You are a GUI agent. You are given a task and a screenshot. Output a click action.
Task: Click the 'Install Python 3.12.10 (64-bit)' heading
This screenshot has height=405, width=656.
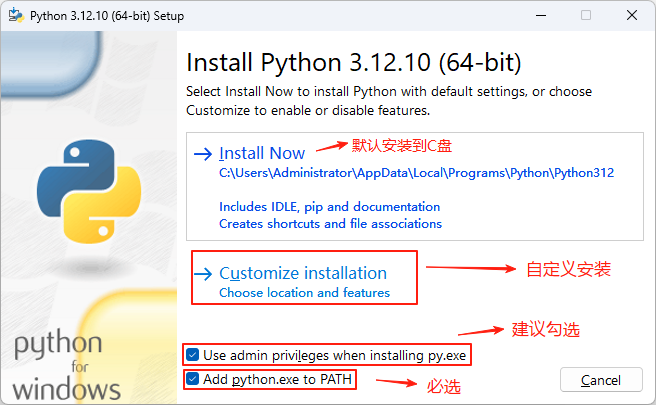(354, 63)
